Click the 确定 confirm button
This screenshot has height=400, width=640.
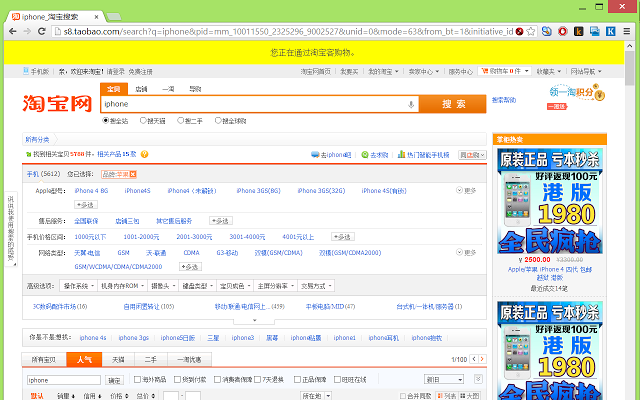tap(114, 380)
